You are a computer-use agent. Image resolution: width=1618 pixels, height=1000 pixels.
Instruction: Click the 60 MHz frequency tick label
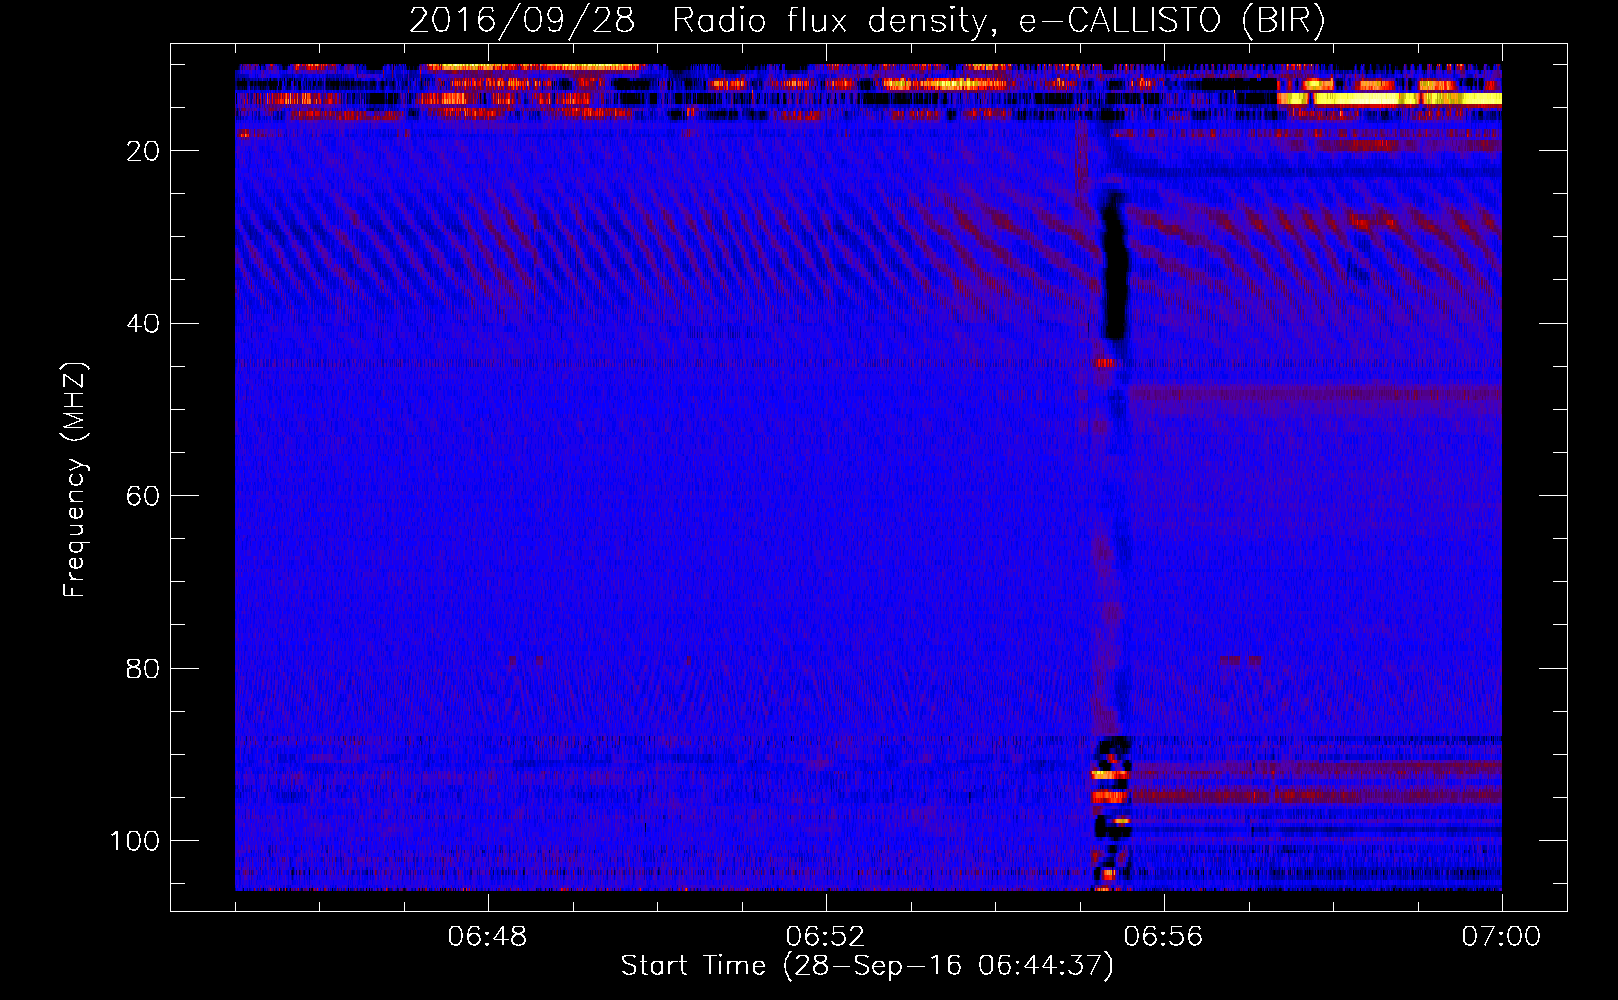(143, 496)
